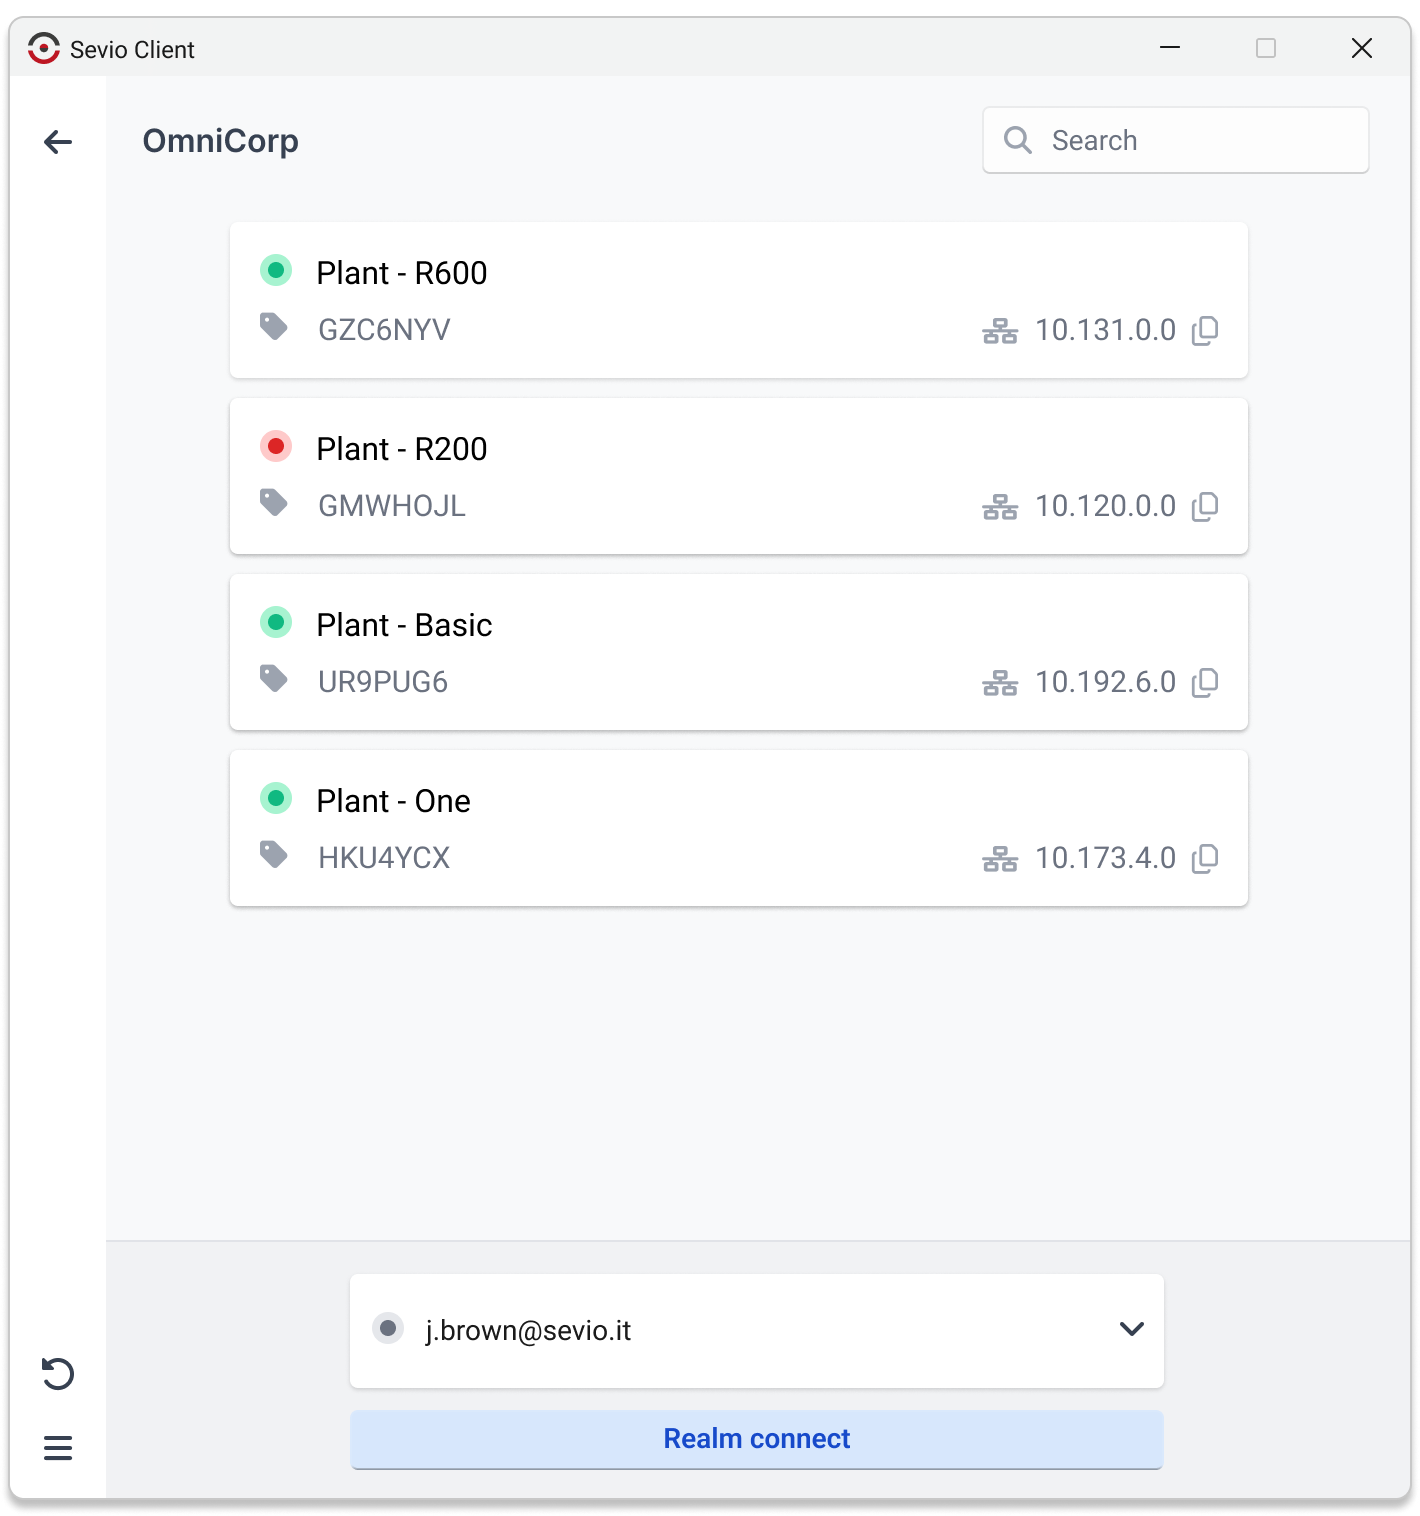Click the tag icon beside GZC6NYV
The height and width of the screenshot is (1516, 1420).
click(x=274, y=327)
